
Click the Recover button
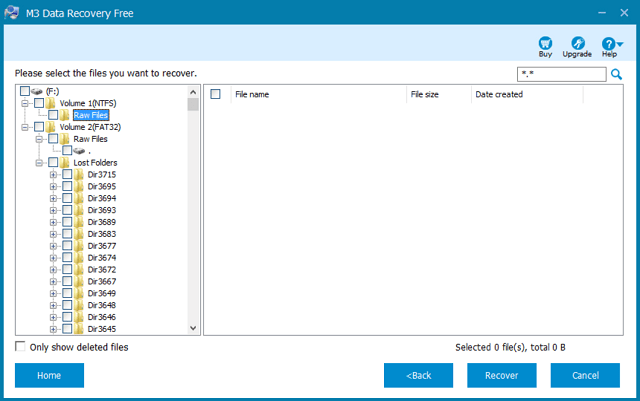point(502,375)
